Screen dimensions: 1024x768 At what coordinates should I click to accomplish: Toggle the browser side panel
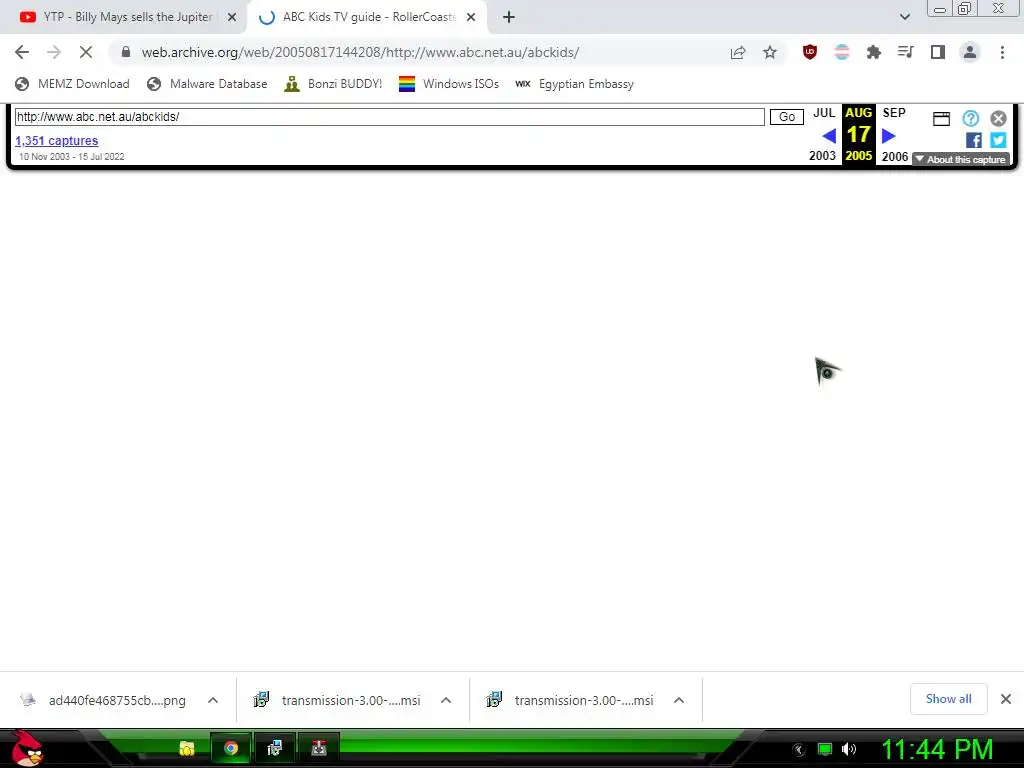pos(938,52)
